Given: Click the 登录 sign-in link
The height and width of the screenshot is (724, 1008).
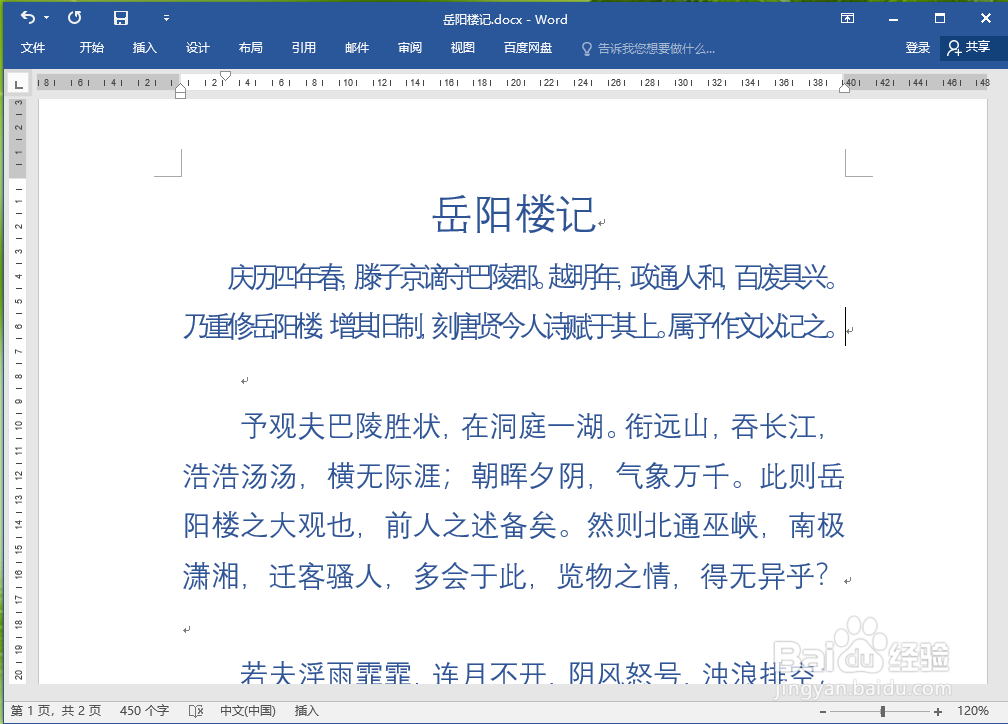Looking at the screenshot, I should [x=917, y=47].
